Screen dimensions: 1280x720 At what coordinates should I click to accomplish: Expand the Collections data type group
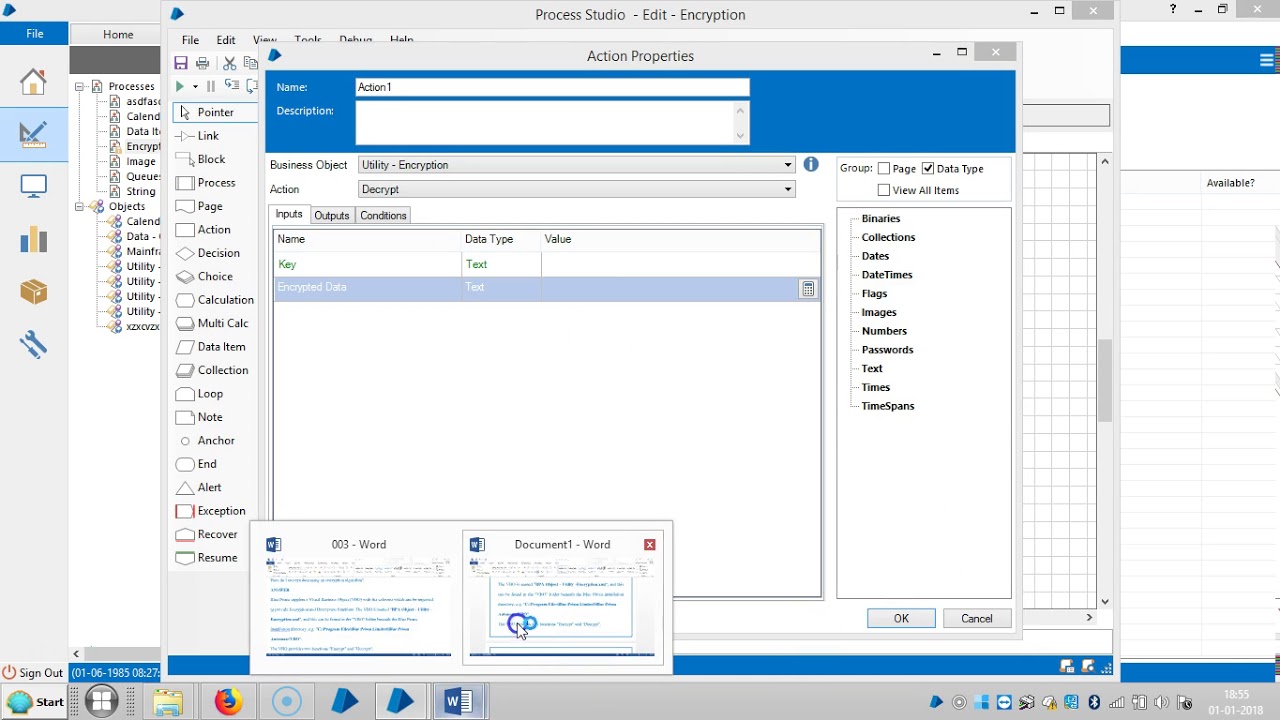coord(888,237)
